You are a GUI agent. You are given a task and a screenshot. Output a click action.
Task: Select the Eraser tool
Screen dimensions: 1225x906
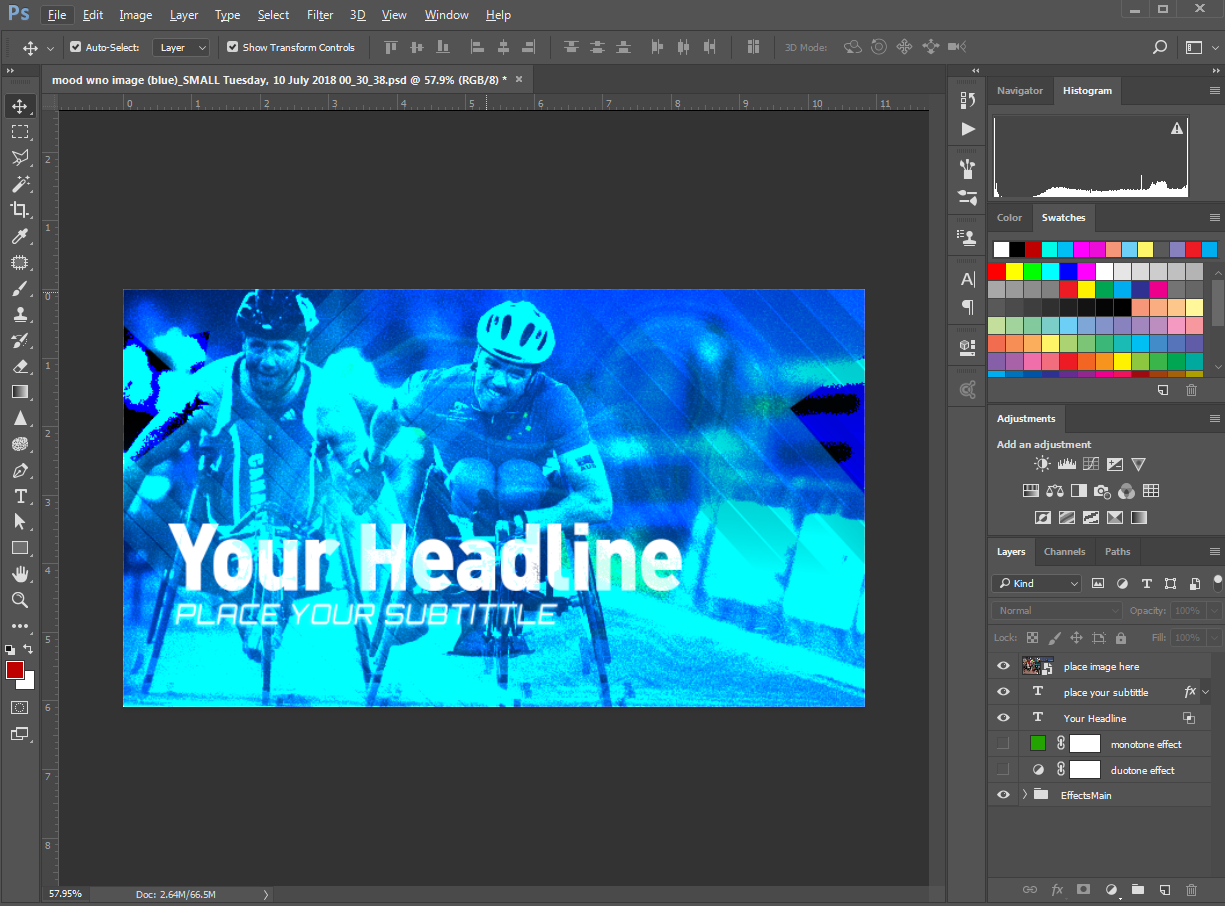[x=20, y=366]
